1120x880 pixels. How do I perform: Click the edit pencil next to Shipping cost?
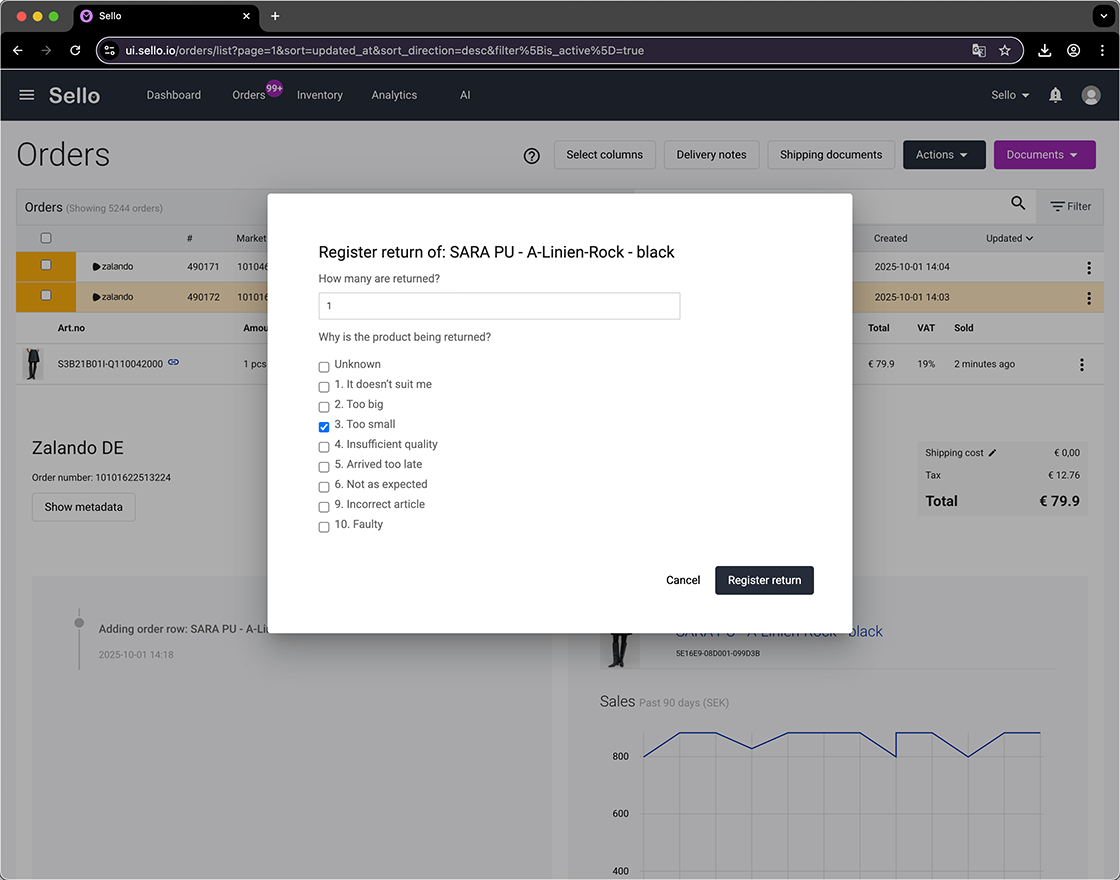(x=990, y=452)
